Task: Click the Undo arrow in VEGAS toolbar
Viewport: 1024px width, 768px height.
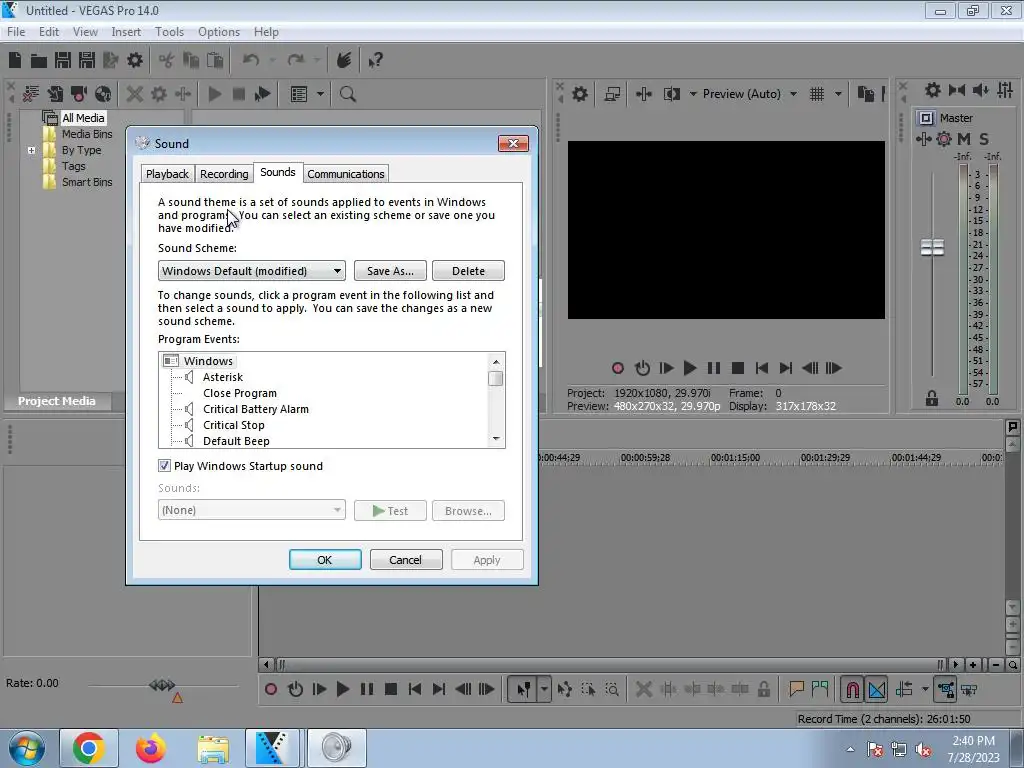Action: pos(251,60)
